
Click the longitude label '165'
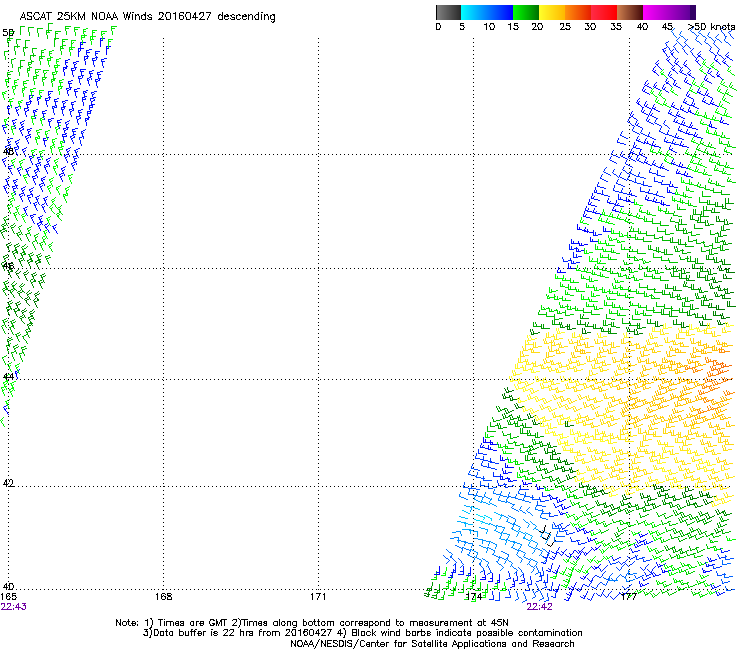coord(8,597)
